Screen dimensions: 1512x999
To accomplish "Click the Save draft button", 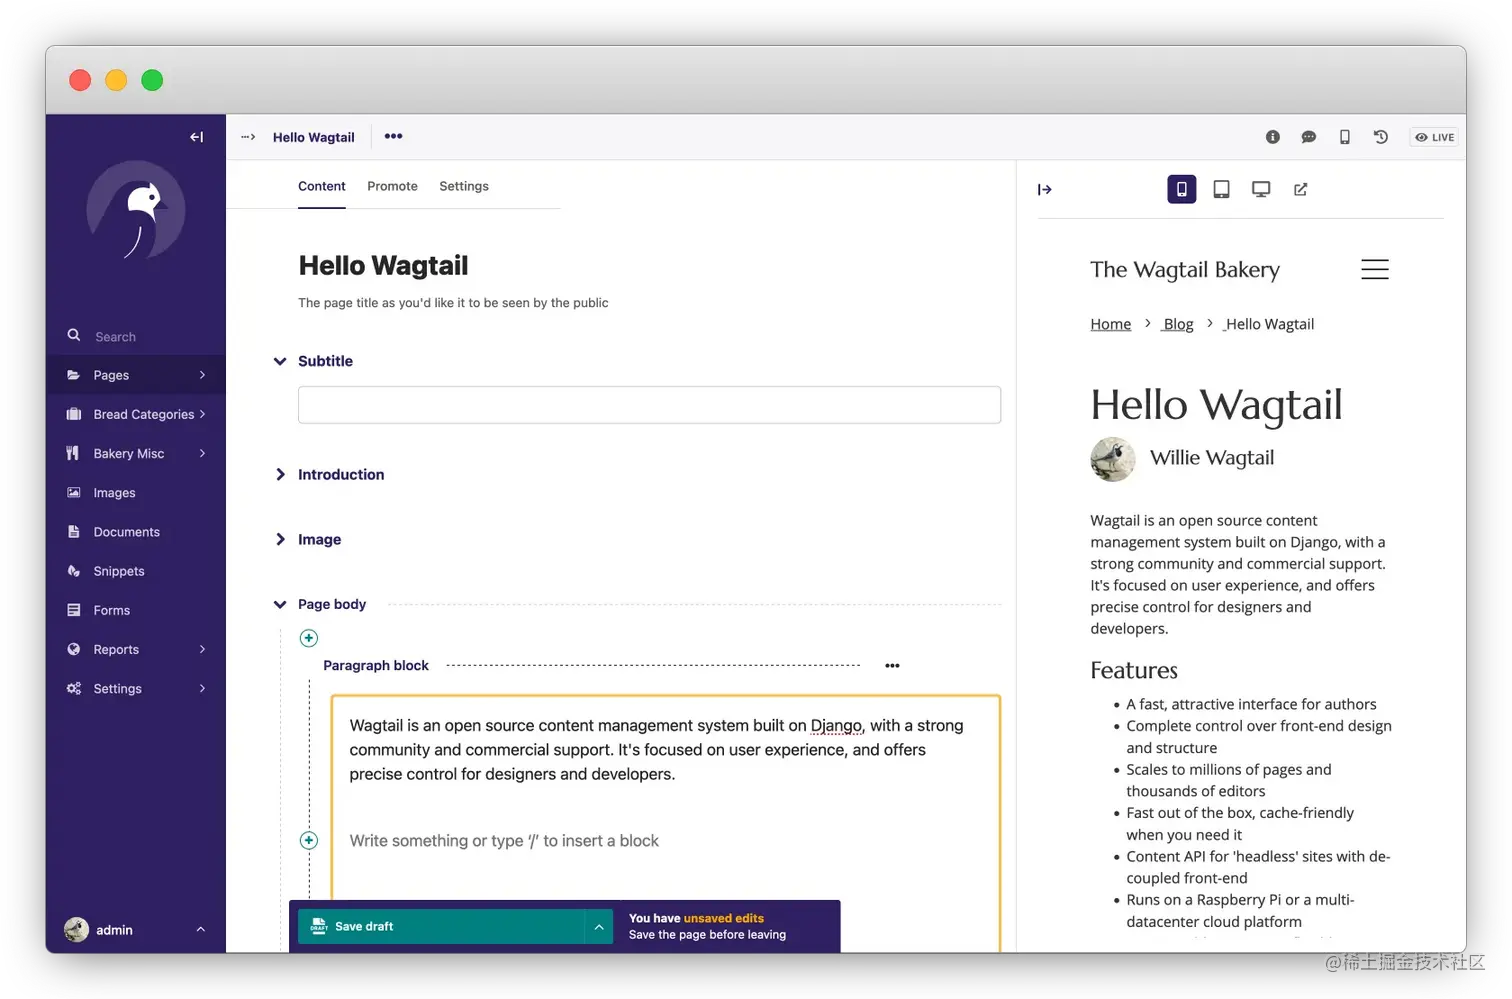I will (x=363, y=926).
